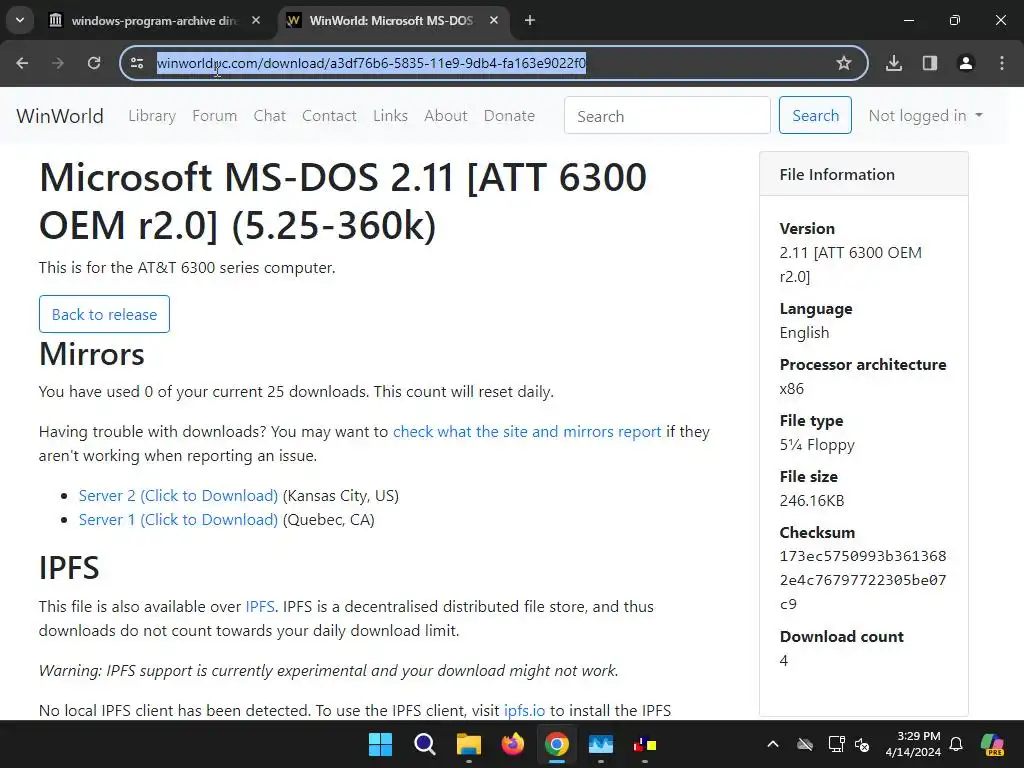
Task: Open the Forum menu item
Action: click(214, 116)
